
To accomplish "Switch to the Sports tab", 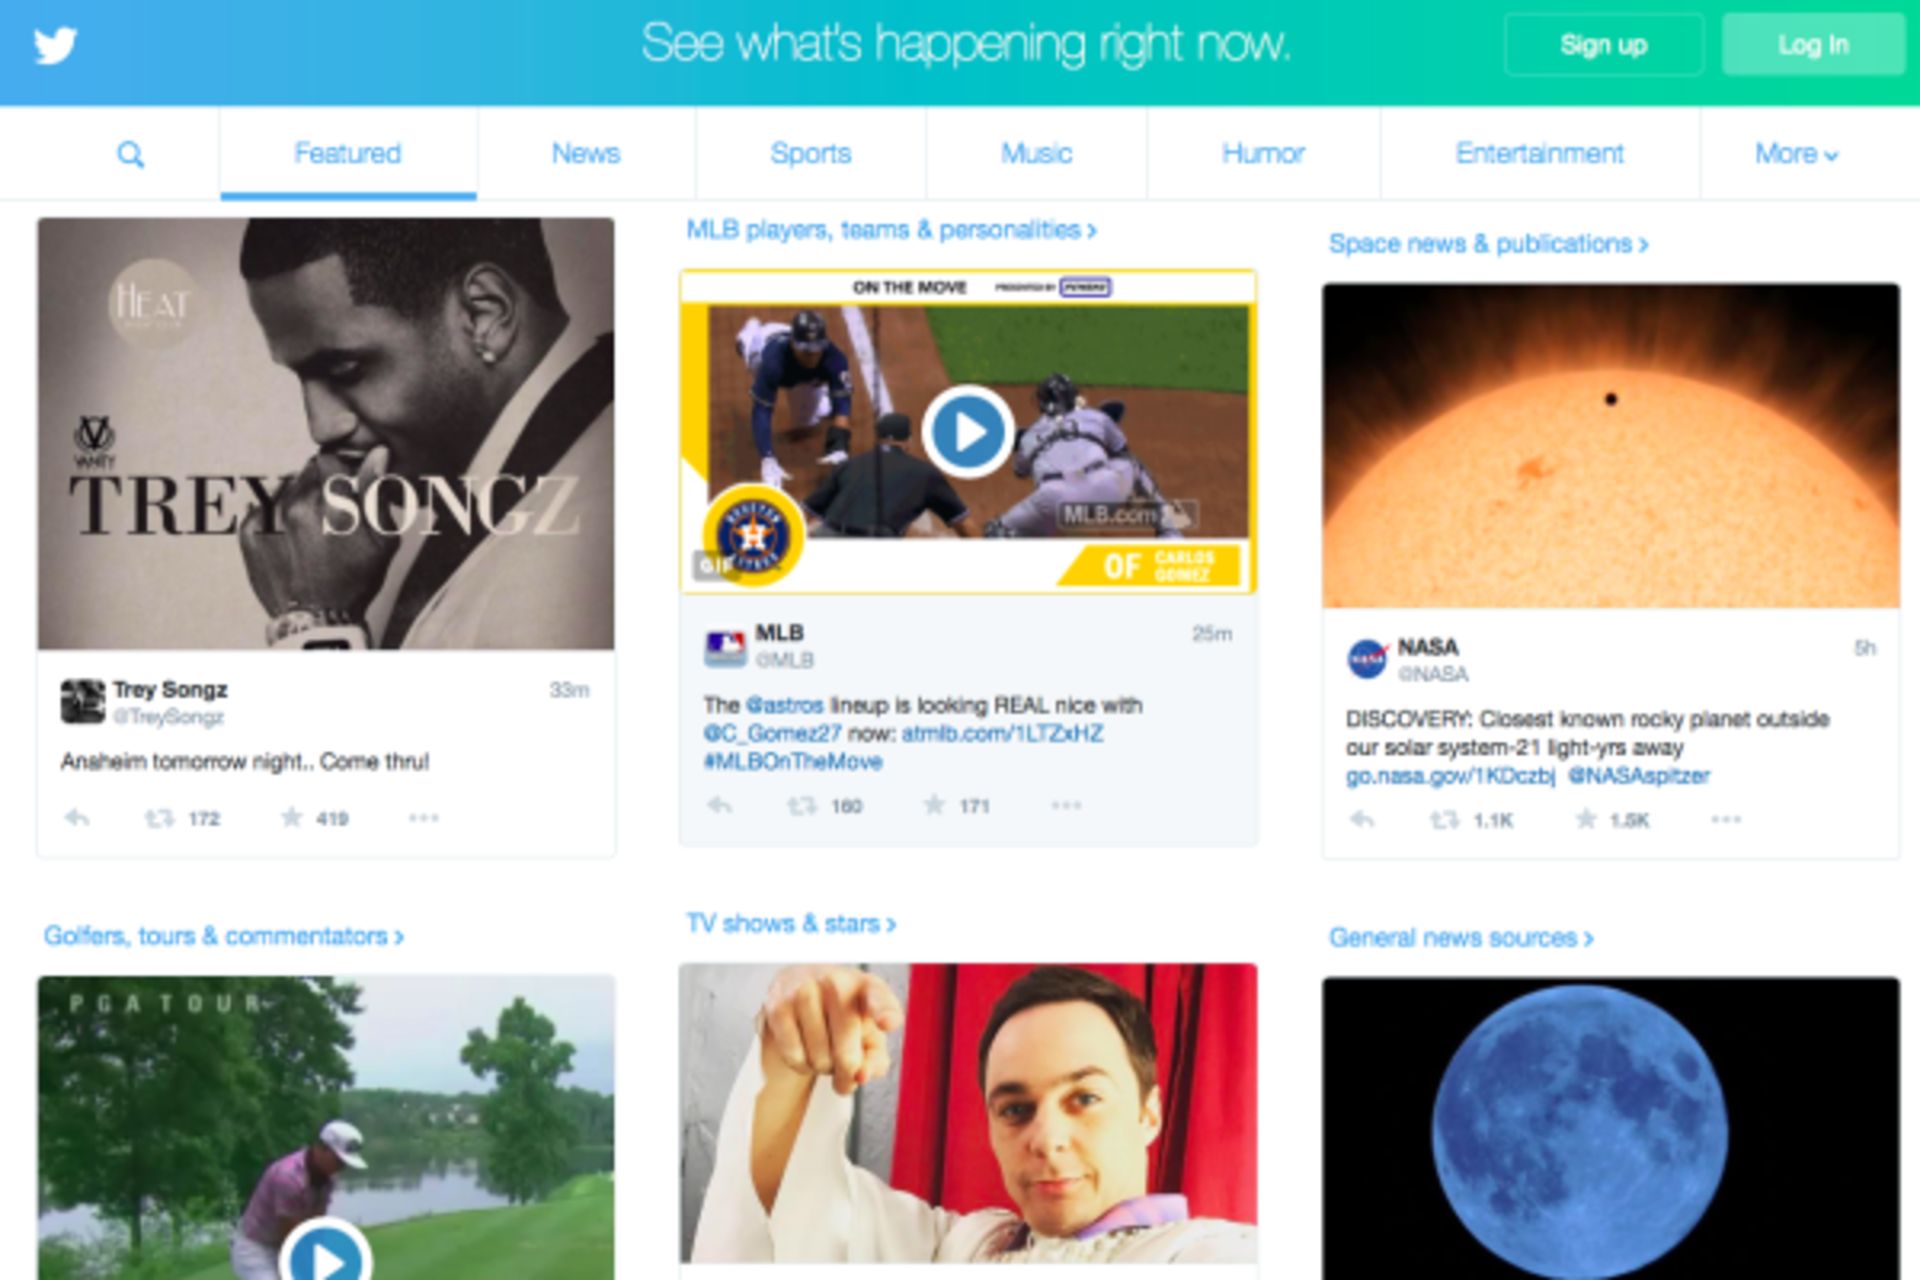I will coord(811,154).
